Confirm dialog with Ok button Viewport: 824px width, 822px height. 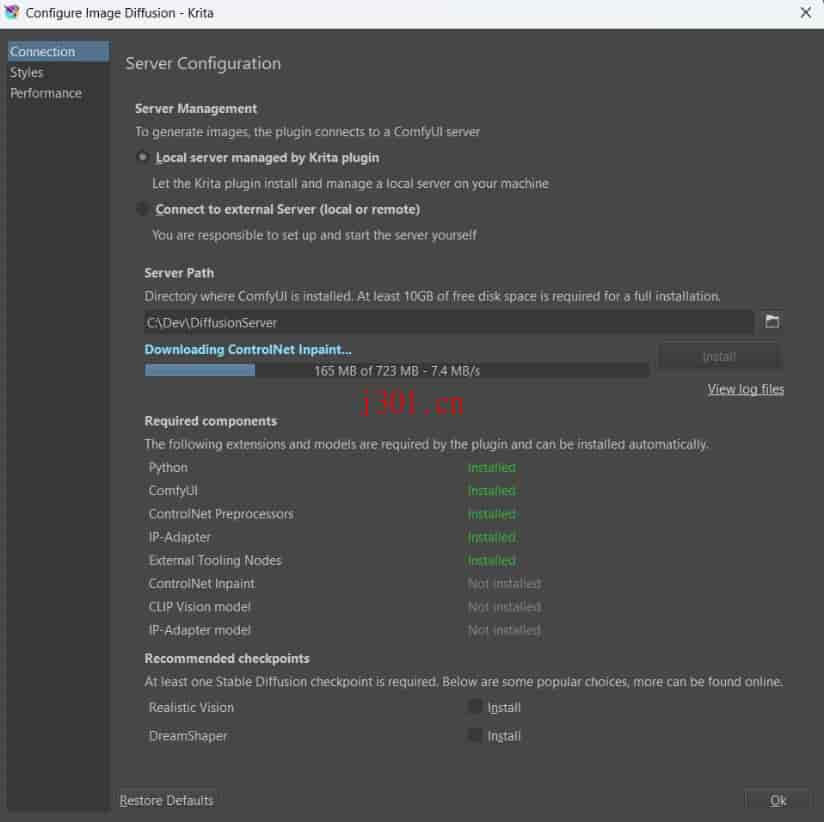point(777,800)
